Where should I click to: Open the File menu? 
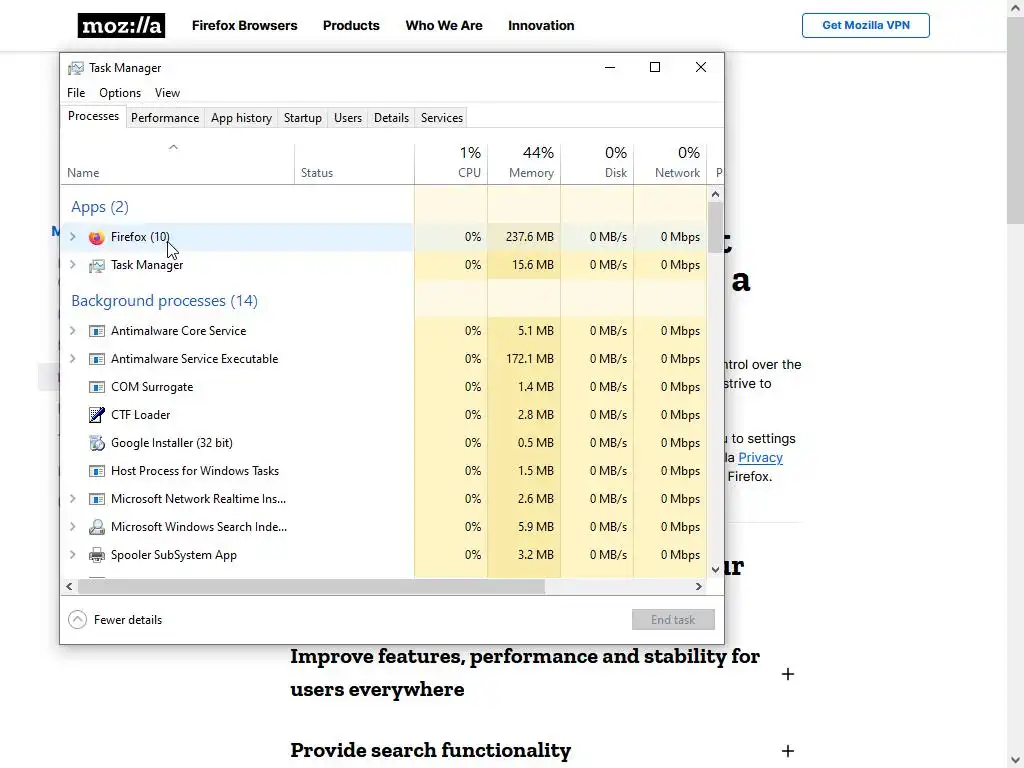[x=76, y=93]
